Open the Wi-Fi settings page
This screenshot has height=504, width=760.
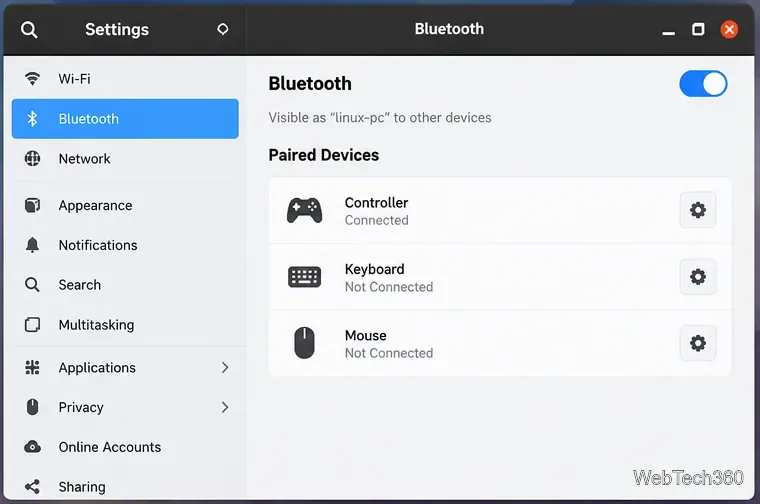tap(126, 79)
